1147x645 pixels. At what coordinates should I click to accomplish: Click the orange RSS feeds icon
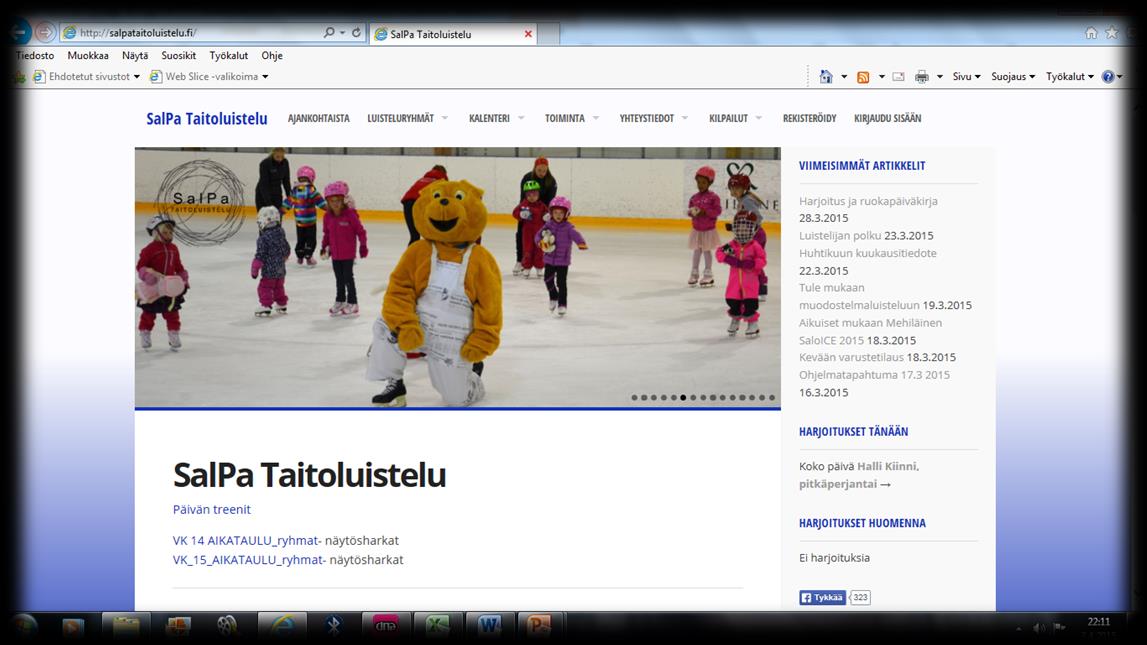tap(863, 77)
